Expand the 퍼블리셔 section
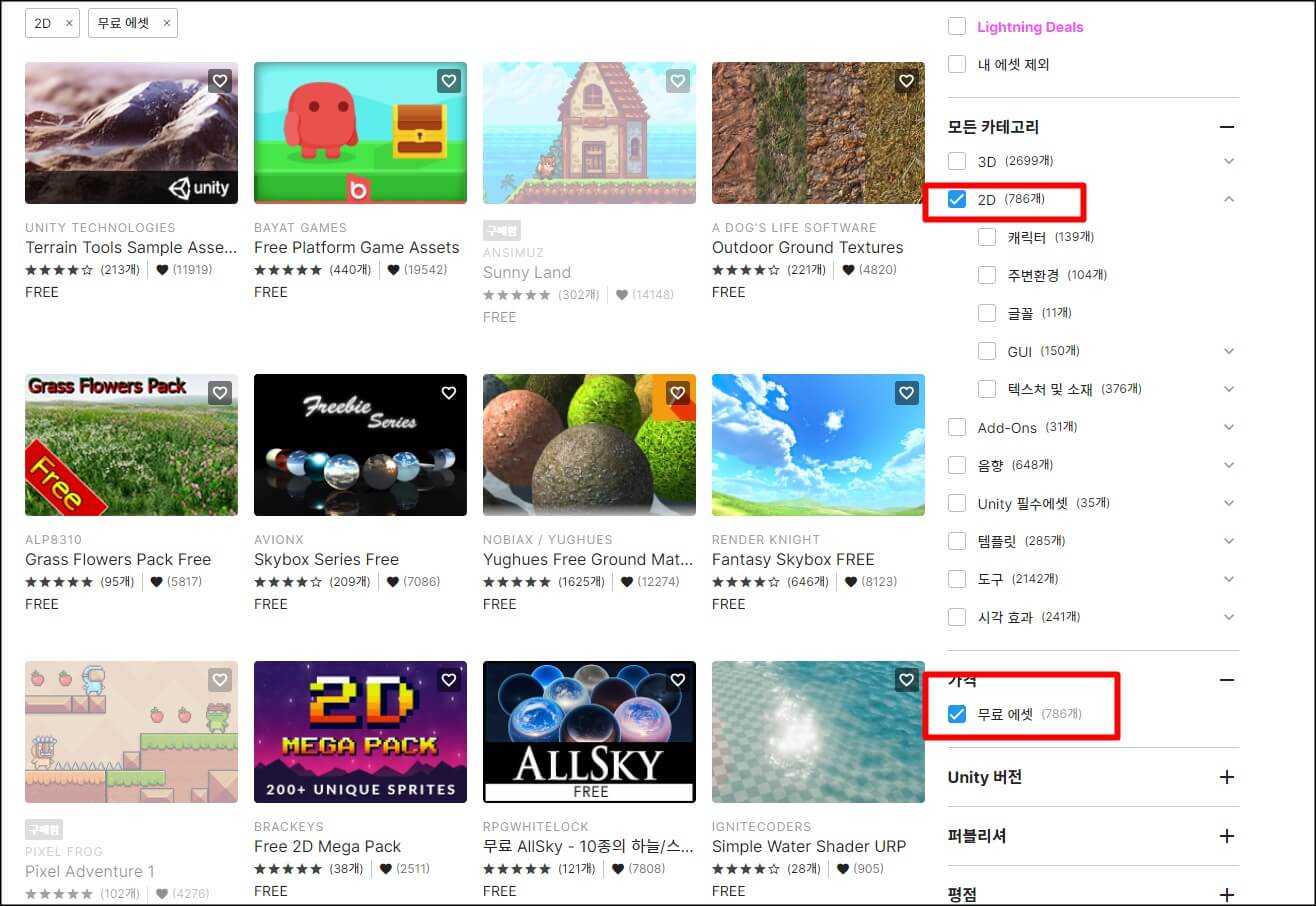This screenshot has width=1316, height=906. pyautogui.click(x=1227, y=836)
